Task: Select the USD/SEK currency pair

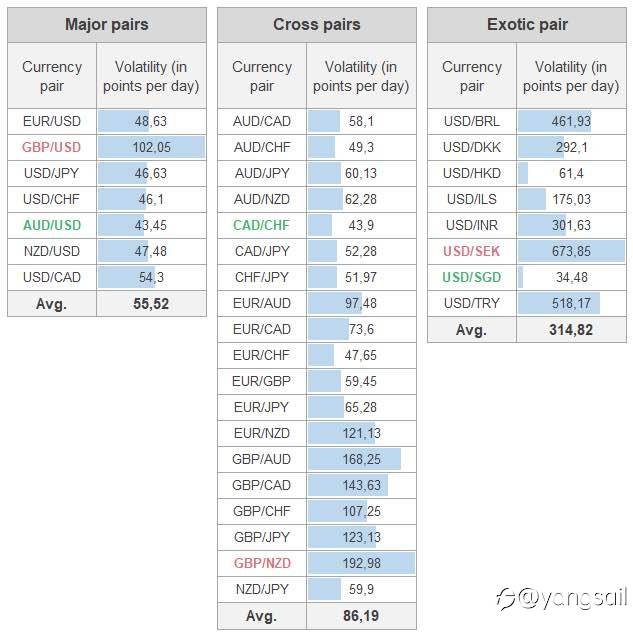Action: click(471, 251)
